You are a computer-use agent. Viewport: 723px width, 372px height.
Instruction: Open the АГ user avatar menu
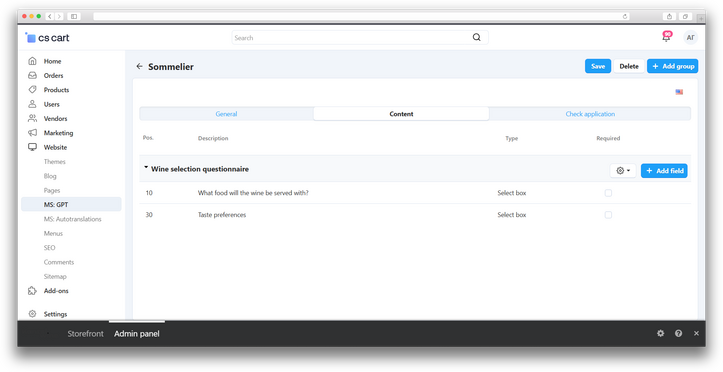(x=690, y=38)
